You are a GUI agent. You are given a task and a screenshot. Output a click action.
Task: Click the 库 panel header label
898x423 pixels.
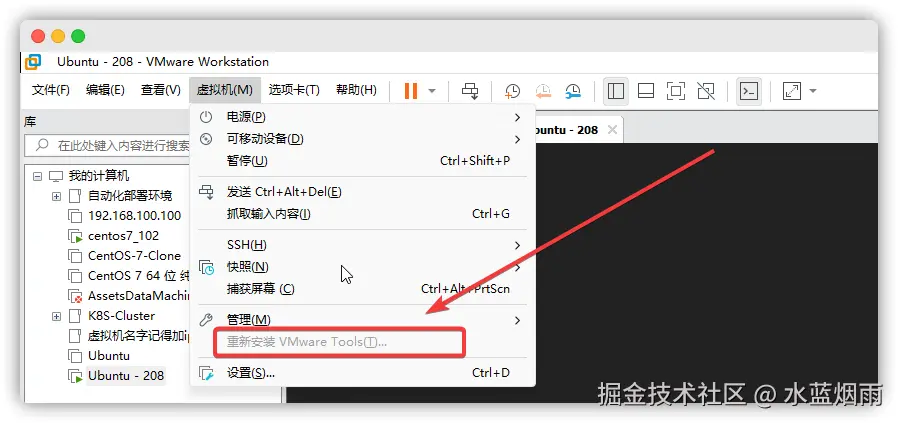tap(30, 122)
